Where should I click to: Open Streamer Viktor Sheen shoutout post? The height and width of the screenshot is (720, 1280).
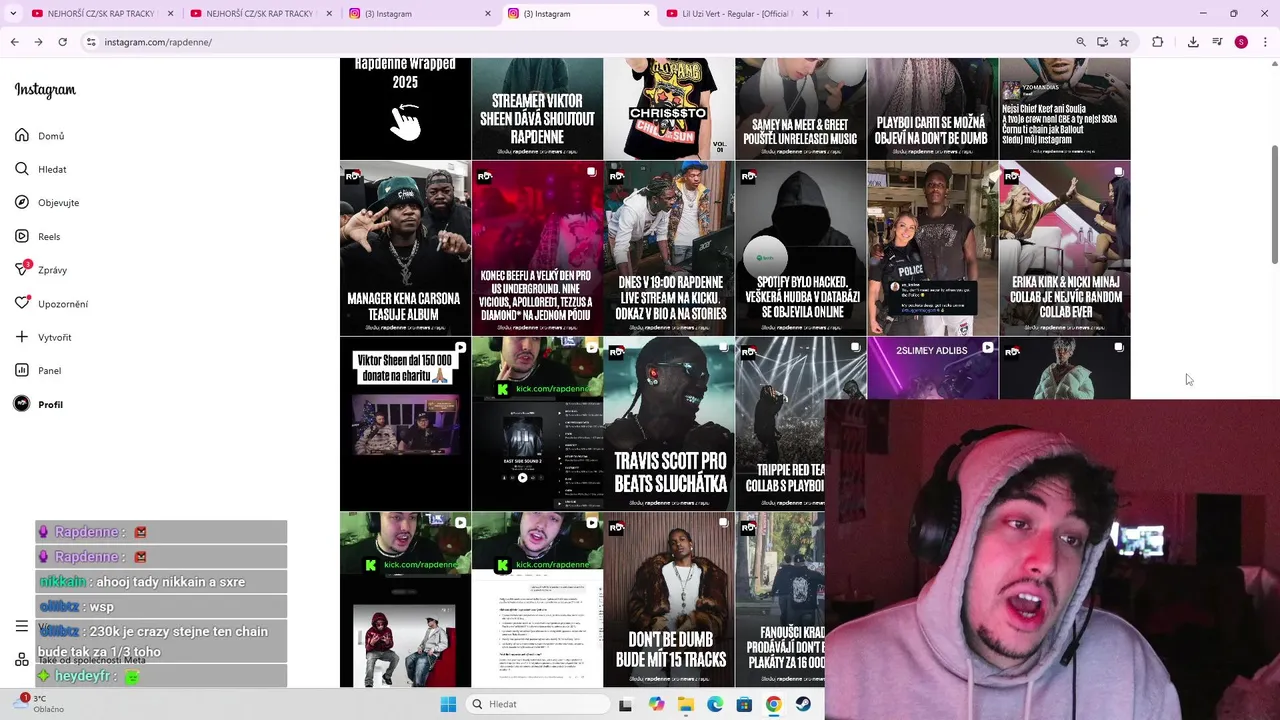pos(537,109)
